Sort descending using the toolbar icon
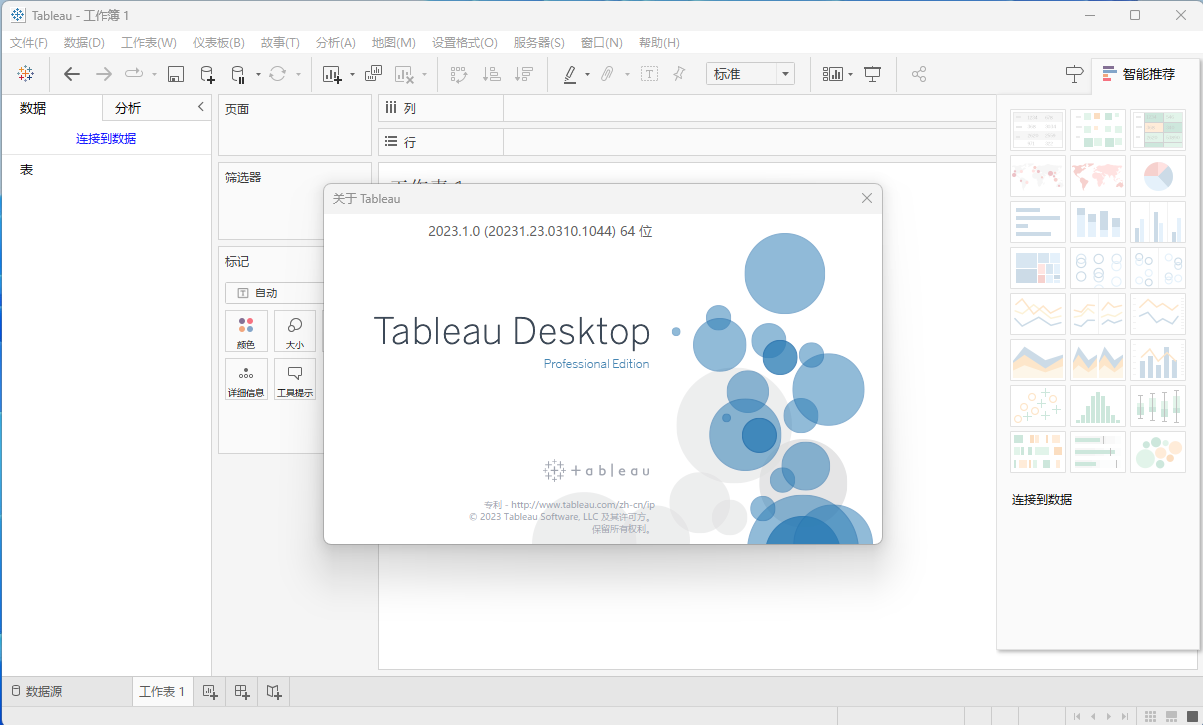This screenshot has width=1203, height=725. (x=523, y=74)
